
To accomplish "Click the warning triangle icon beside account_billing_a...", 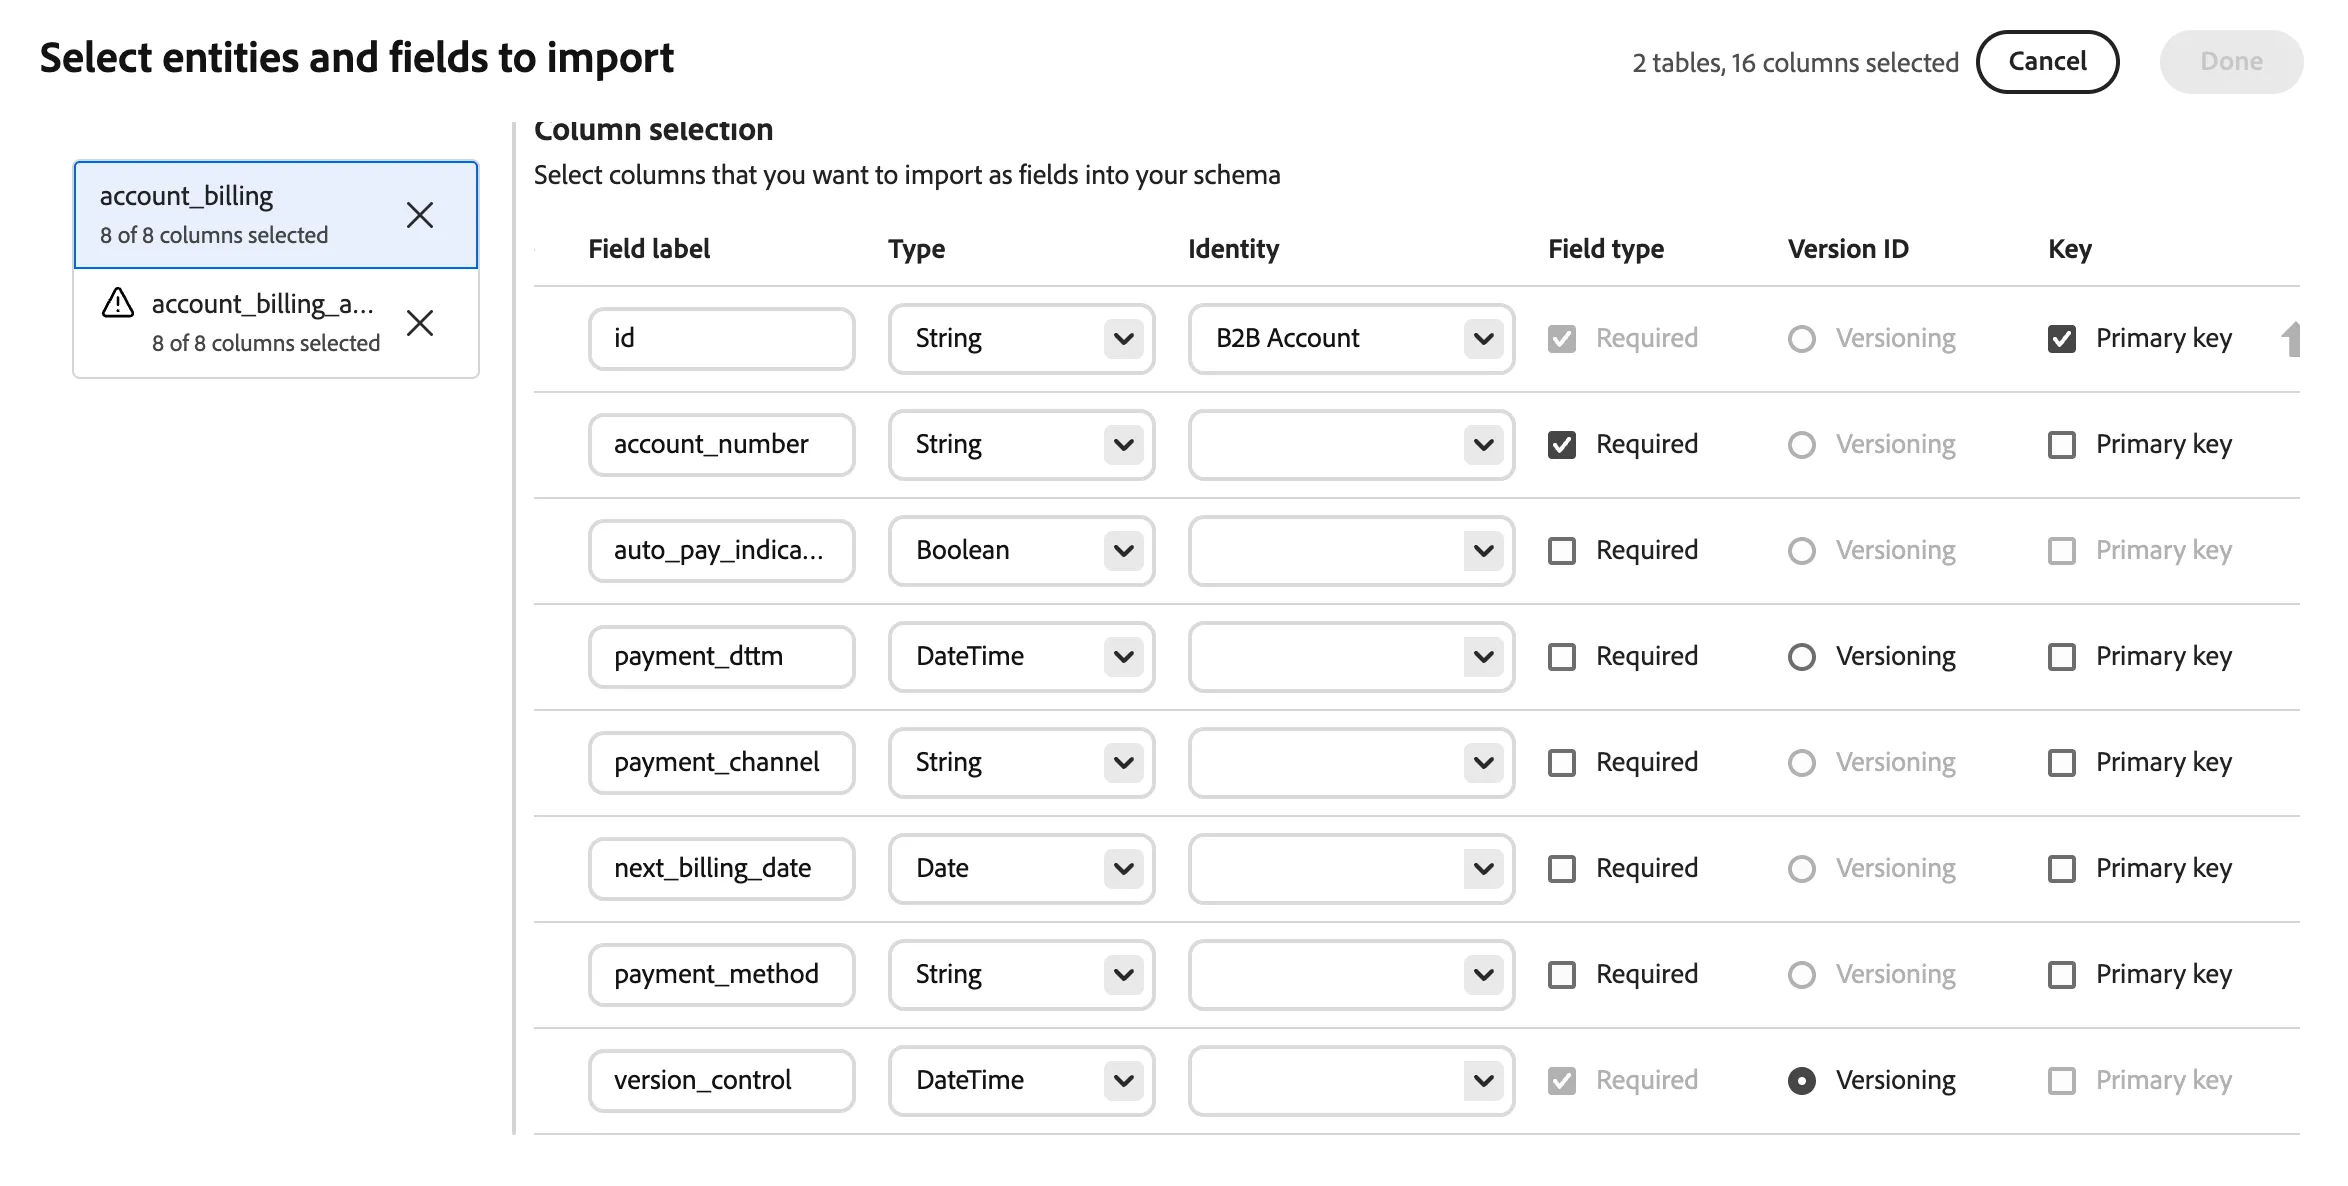I will click(118, 303).
